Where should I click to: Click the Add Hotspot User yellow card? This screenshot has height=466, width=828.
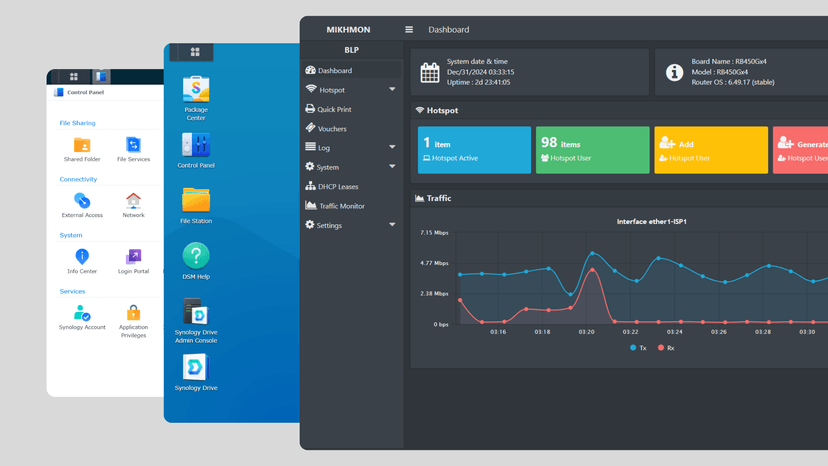click(x=711, y=150)
